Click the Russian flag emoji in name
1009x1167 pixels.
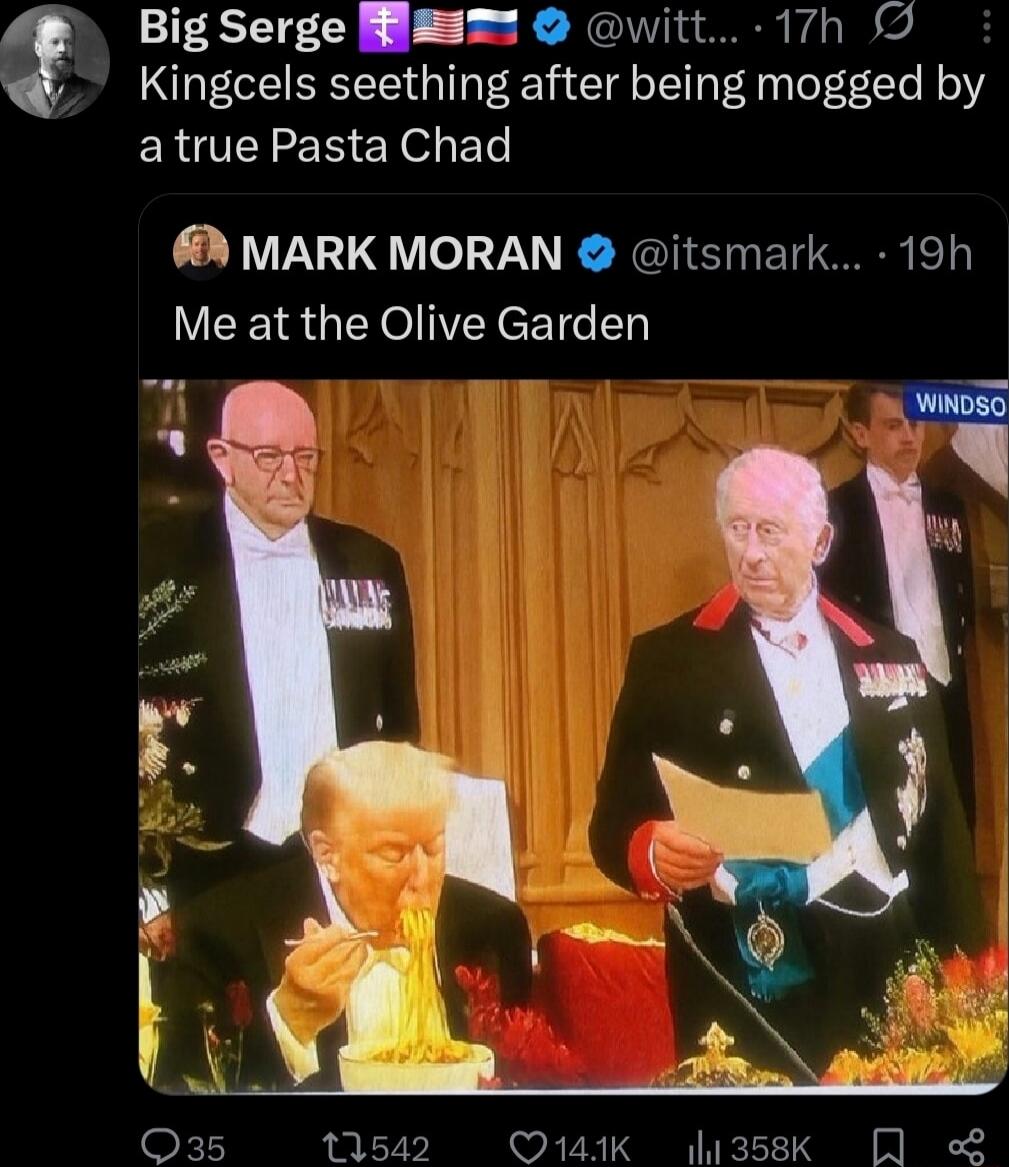click(492, 29)
